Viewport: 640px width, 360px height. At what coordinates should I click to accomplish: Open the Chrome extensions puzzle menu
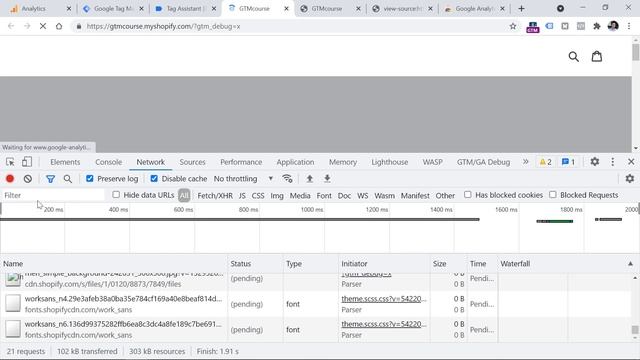(x=597, y=26)
